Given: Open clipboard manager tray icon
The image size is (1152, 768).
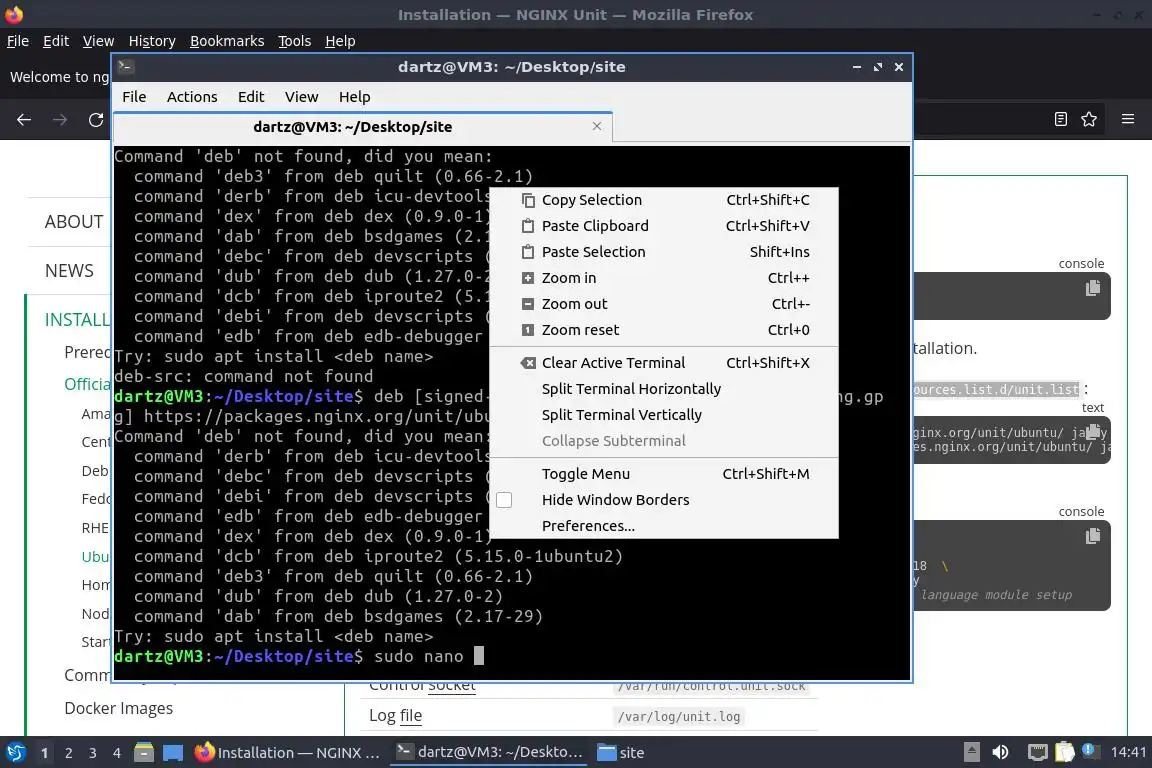Looking at the screenshot, I should [x=1065, y=753].
